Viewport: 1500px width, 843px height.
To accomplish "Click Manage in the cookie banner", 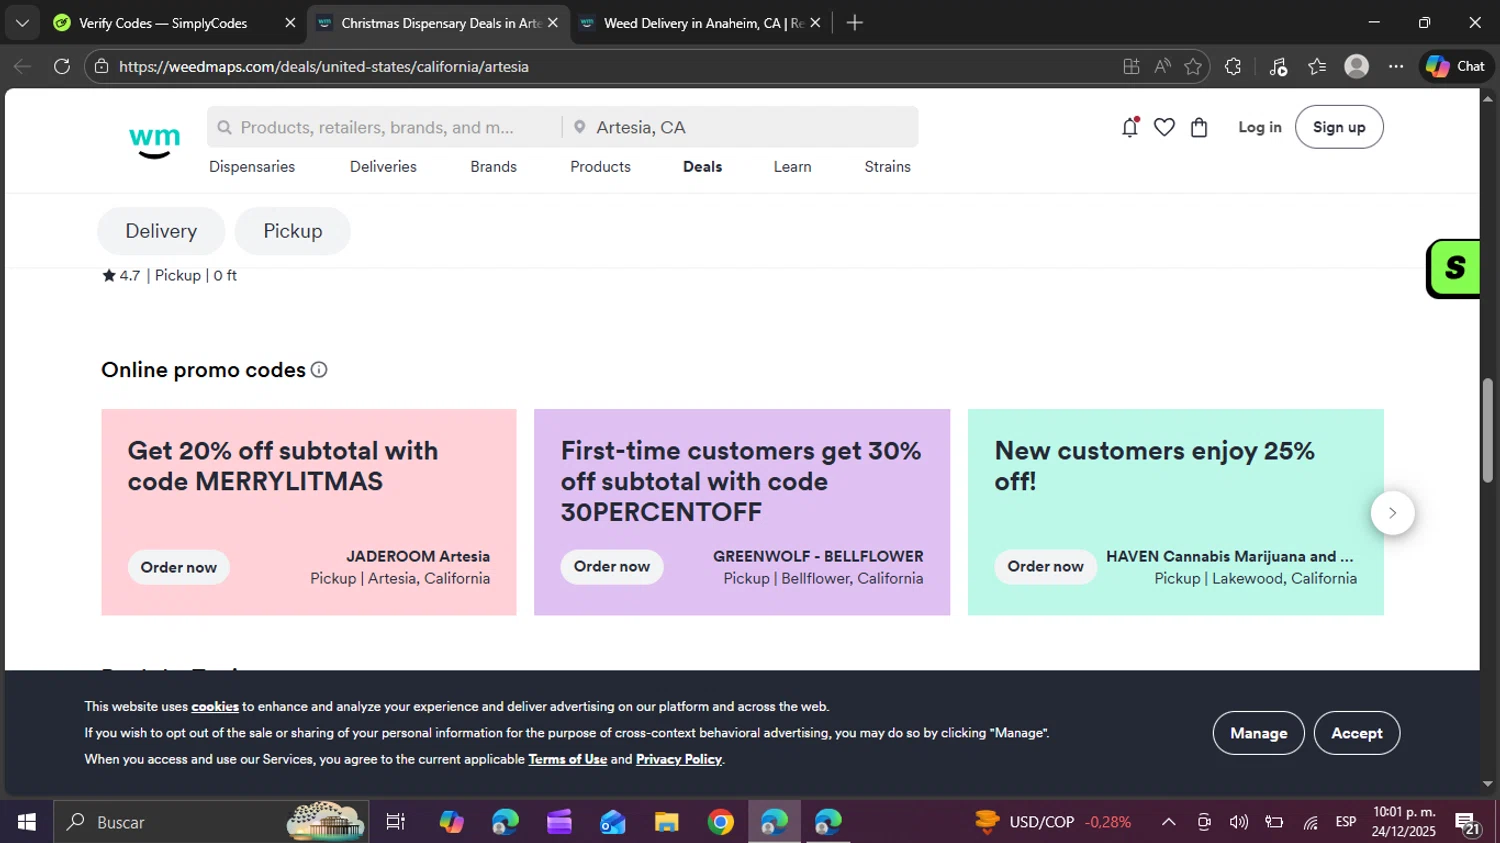I will coord(1258,733).
